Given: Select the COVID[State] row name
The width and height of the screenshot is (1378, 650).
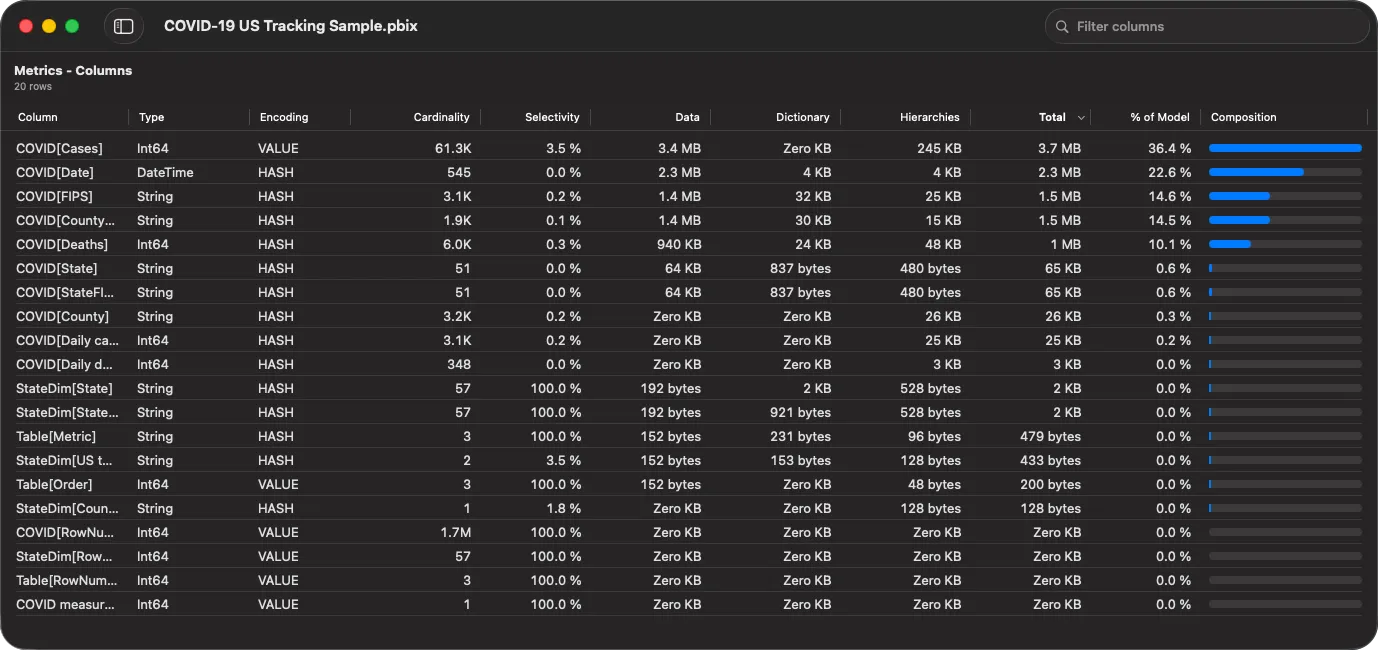Looking at the screenshot, I should point(56,268).
